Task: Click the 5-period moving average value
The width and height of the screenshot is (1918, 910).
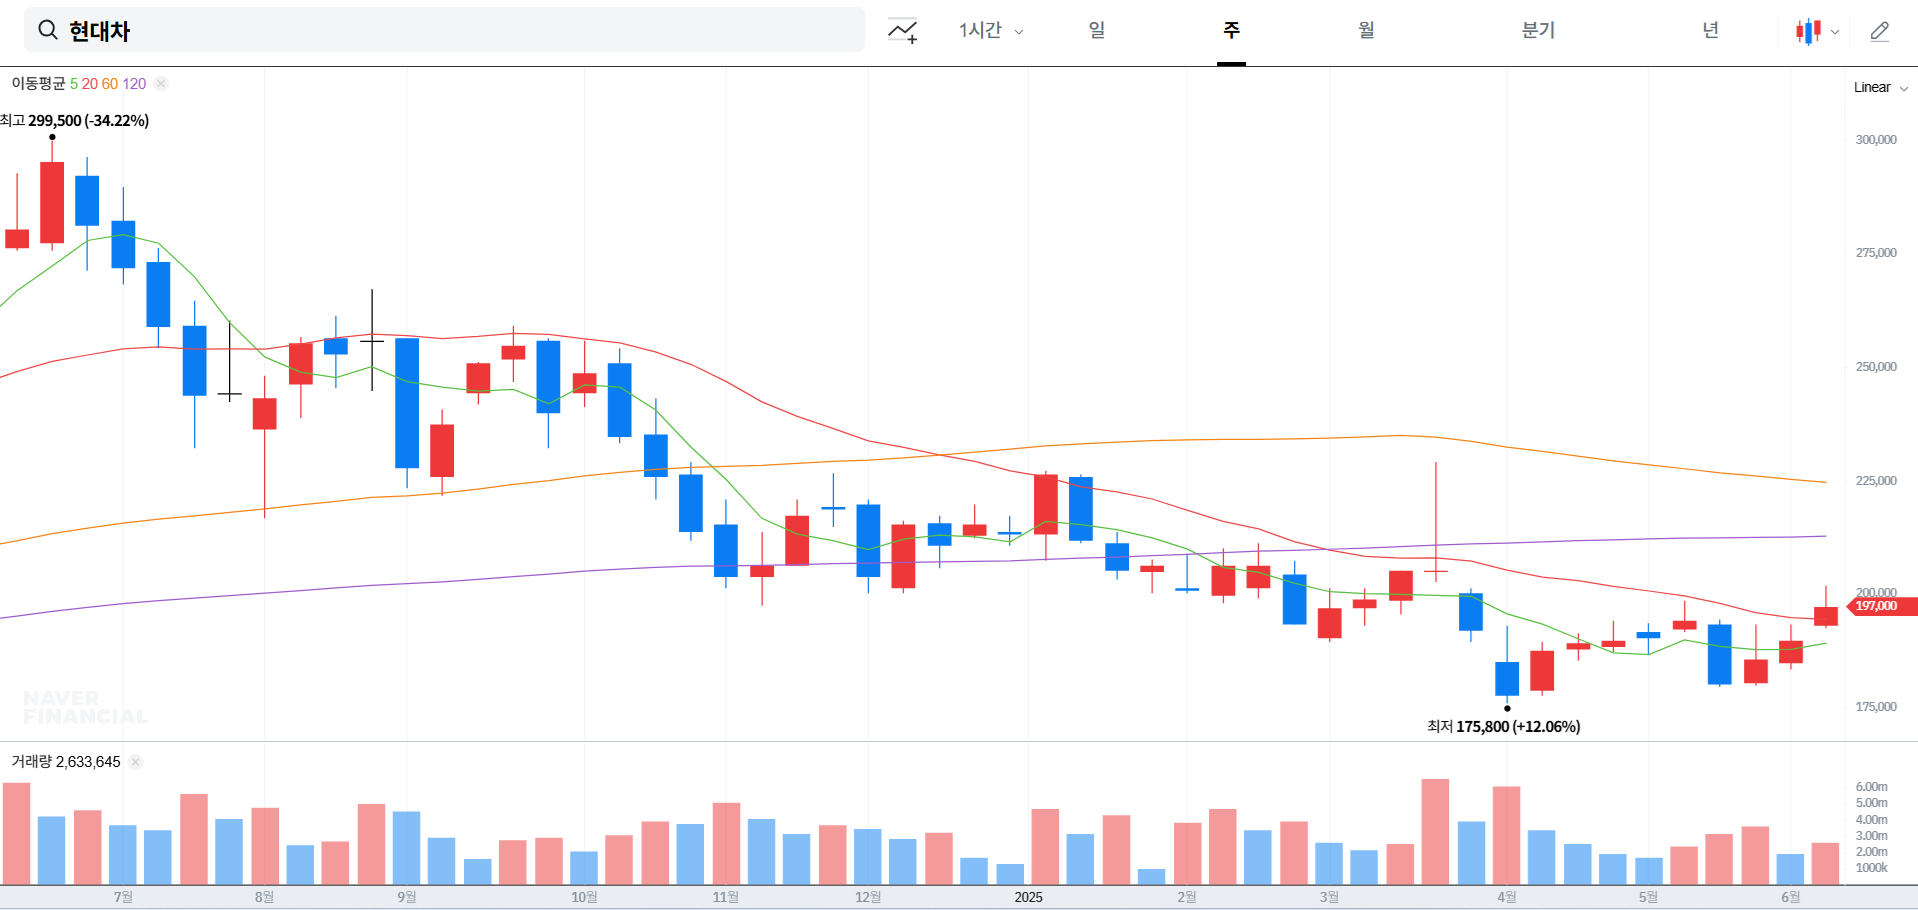Action: [73, 83]
